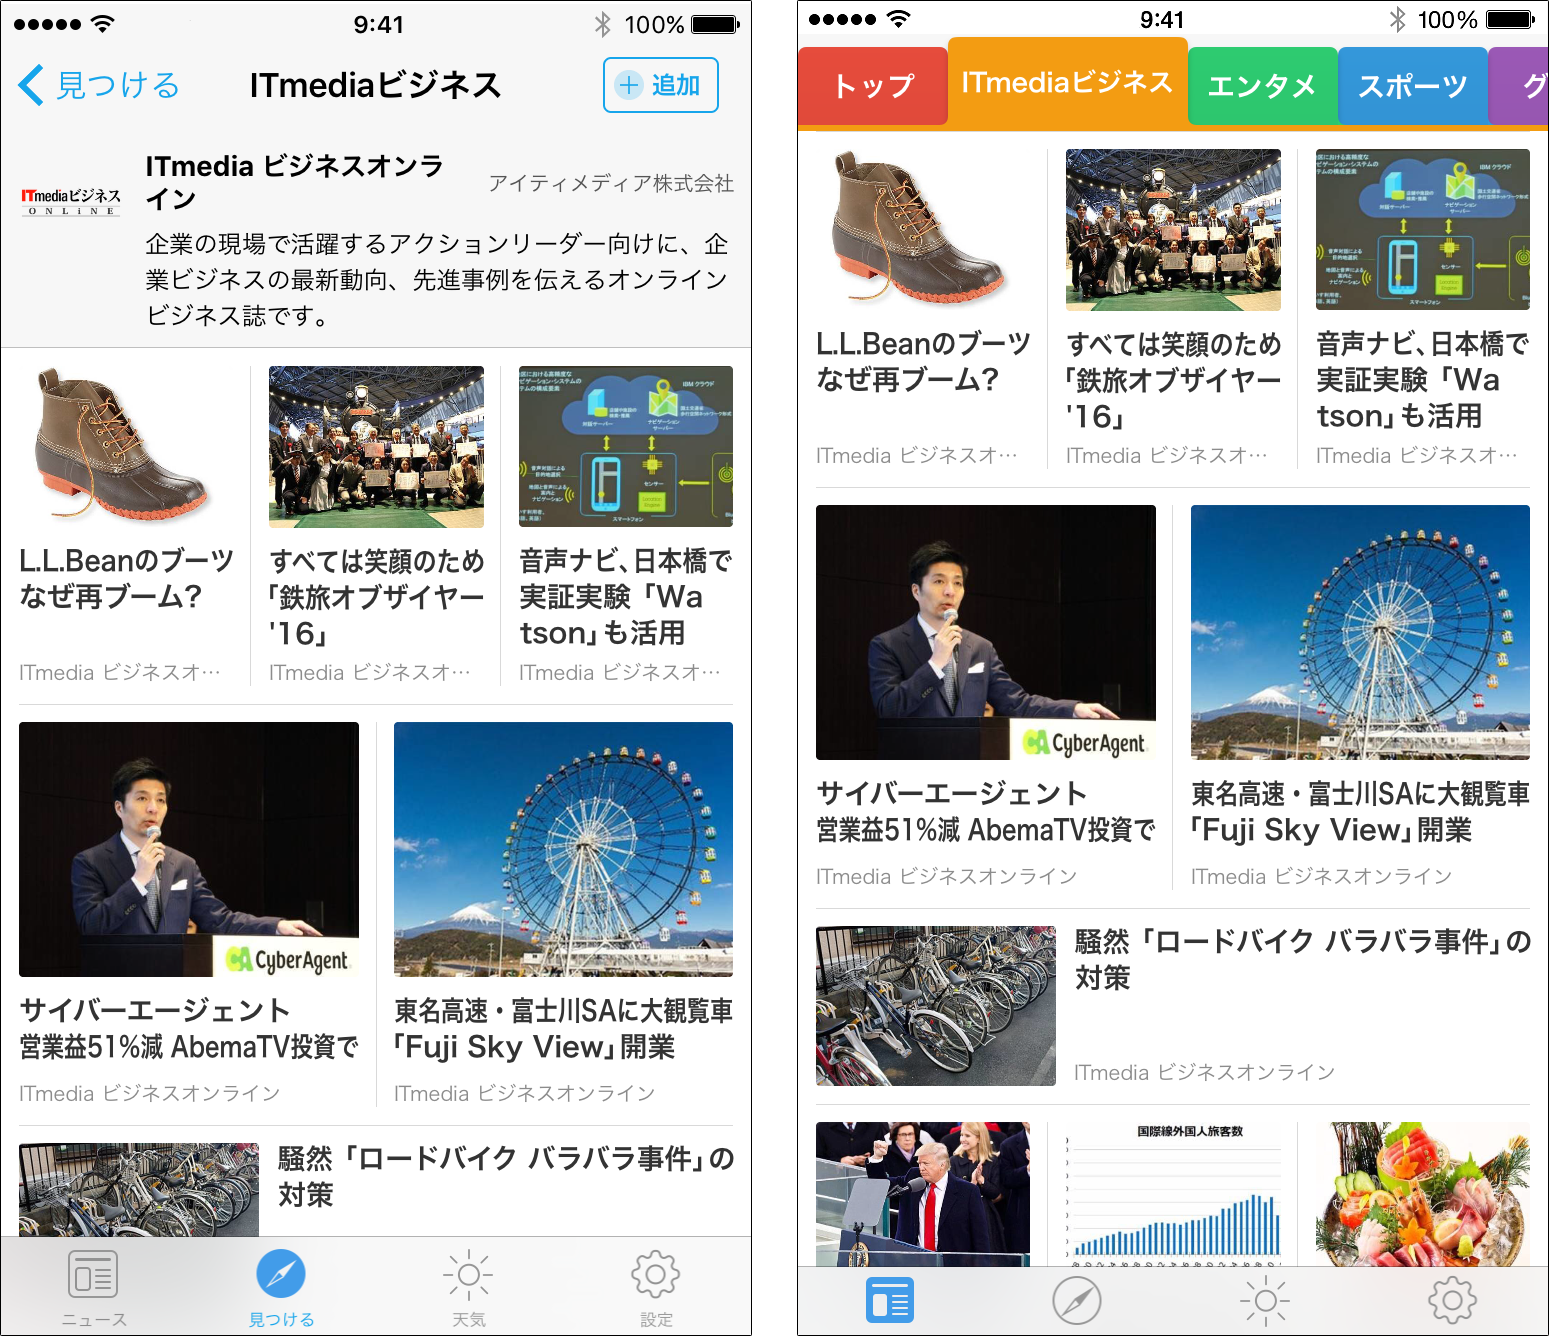The width and height of the screenshot is (1550, 1336).
Task: Open the sashimi seafood photo article
Action: (1423, 1194)
